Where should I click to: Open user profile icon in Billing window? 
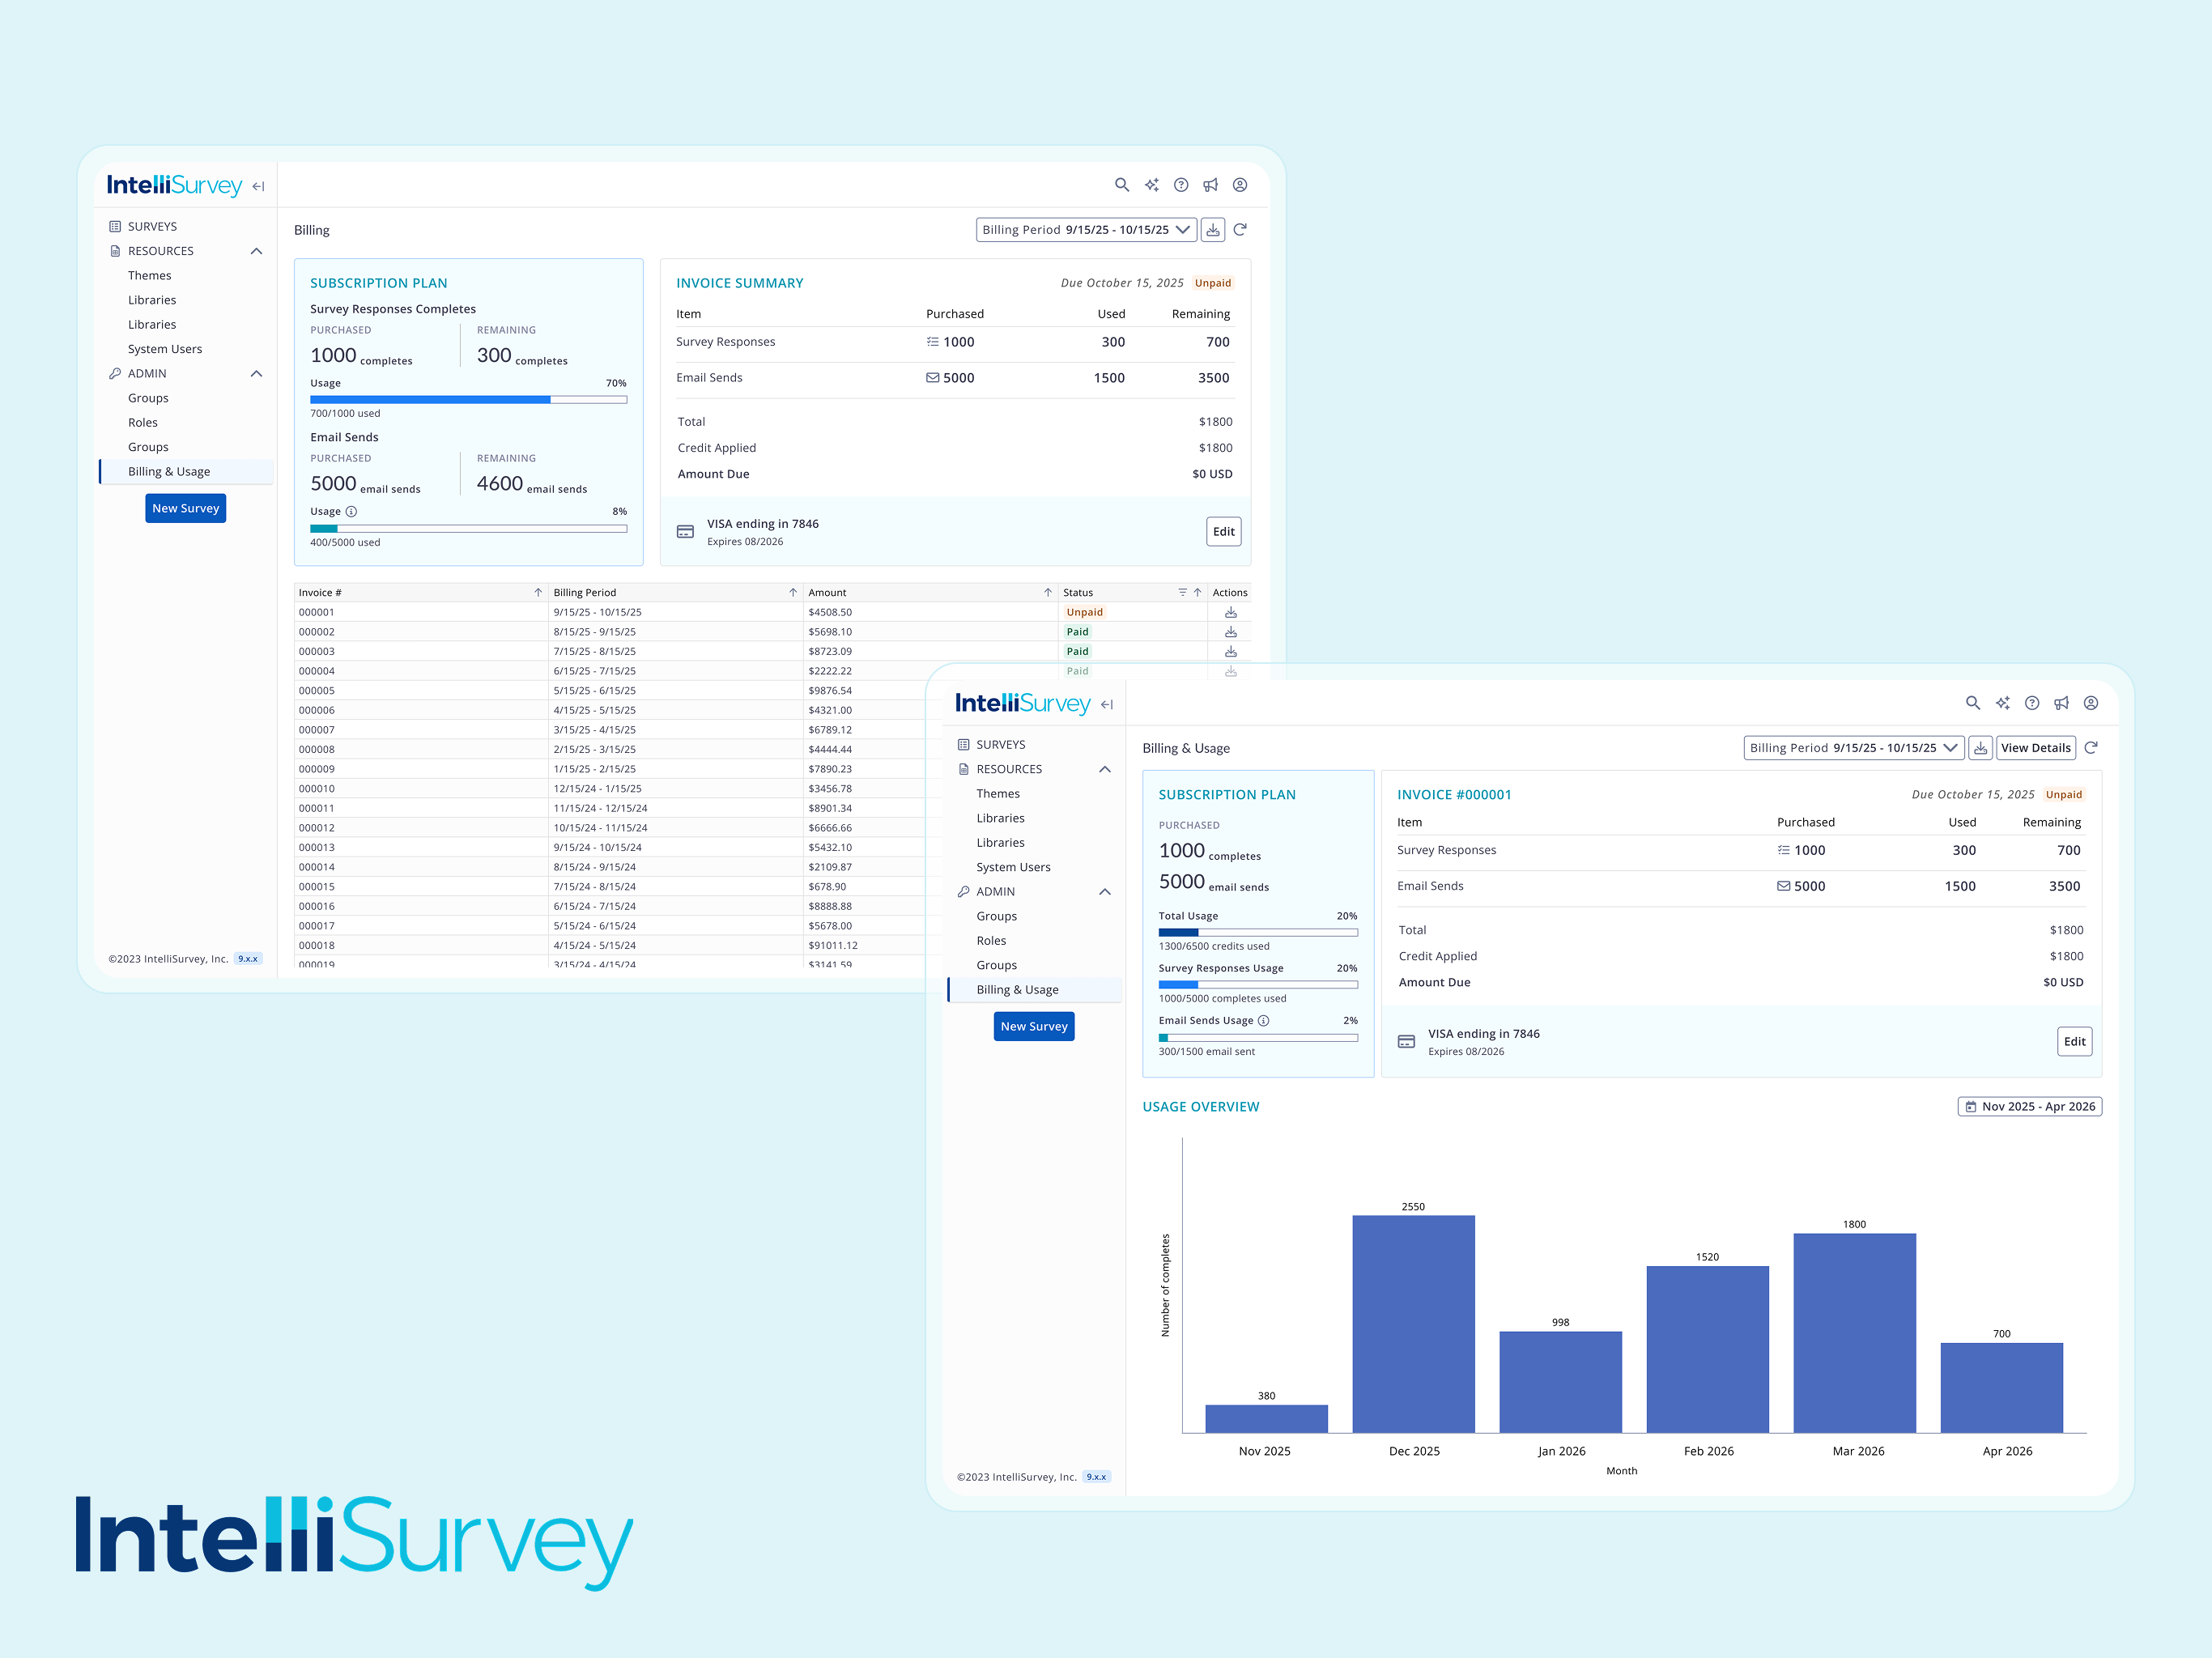[1240, 185]
